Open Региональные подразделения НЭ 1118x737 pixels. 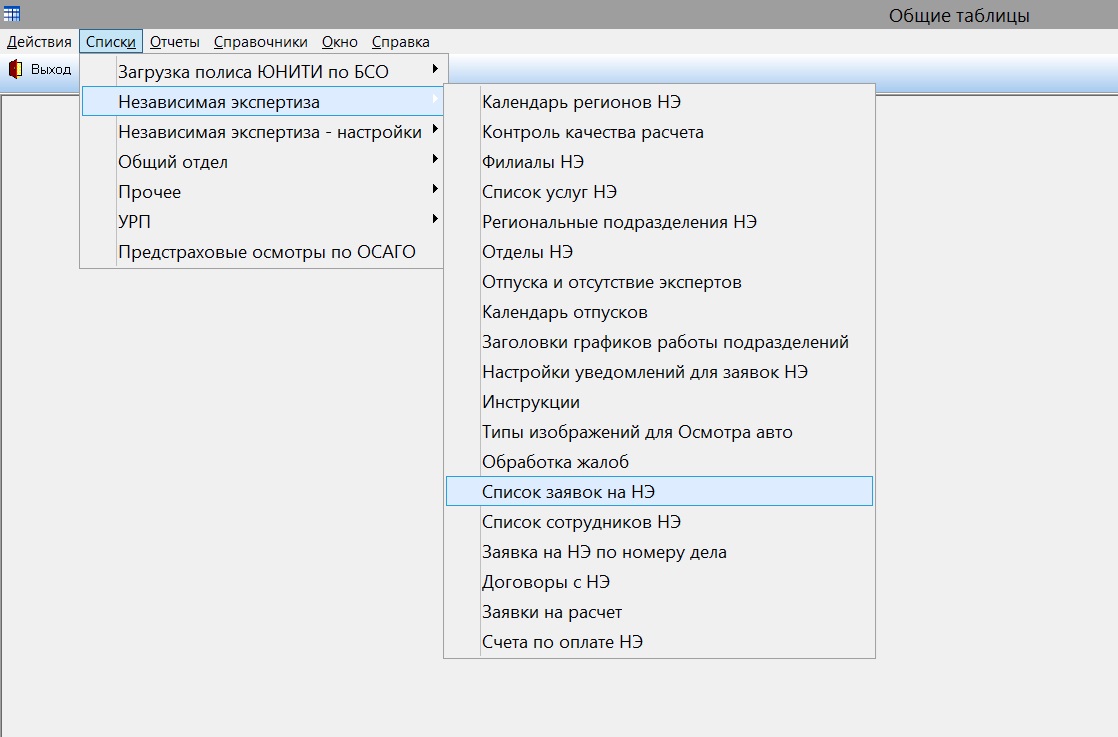(x=660, y=221)
